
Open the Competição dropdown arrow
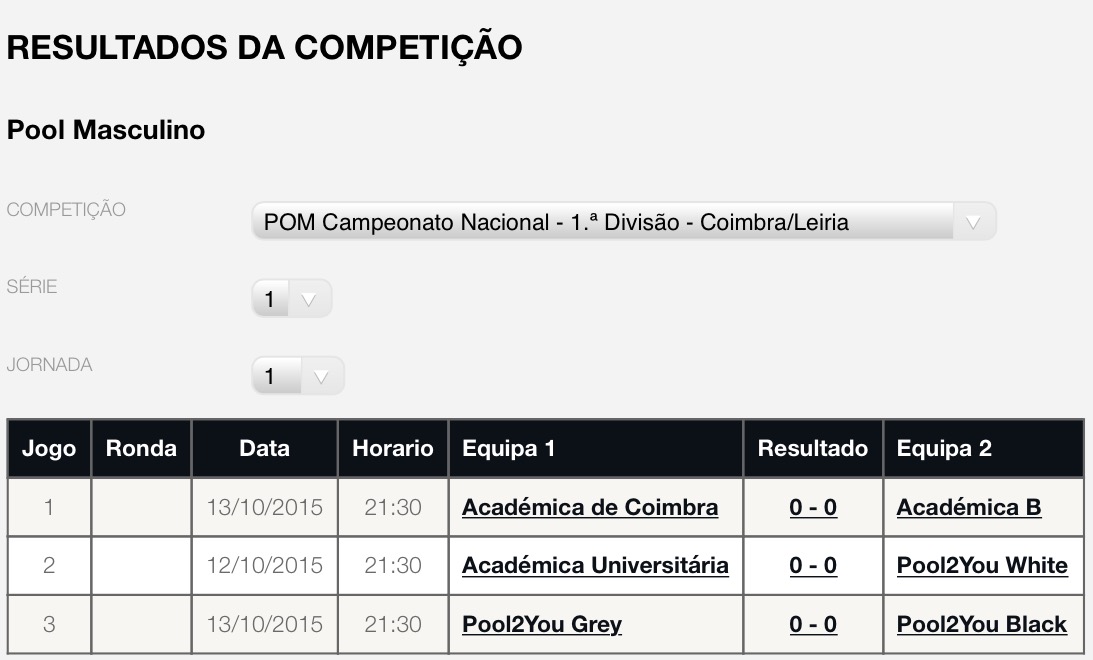pos(974,222)
